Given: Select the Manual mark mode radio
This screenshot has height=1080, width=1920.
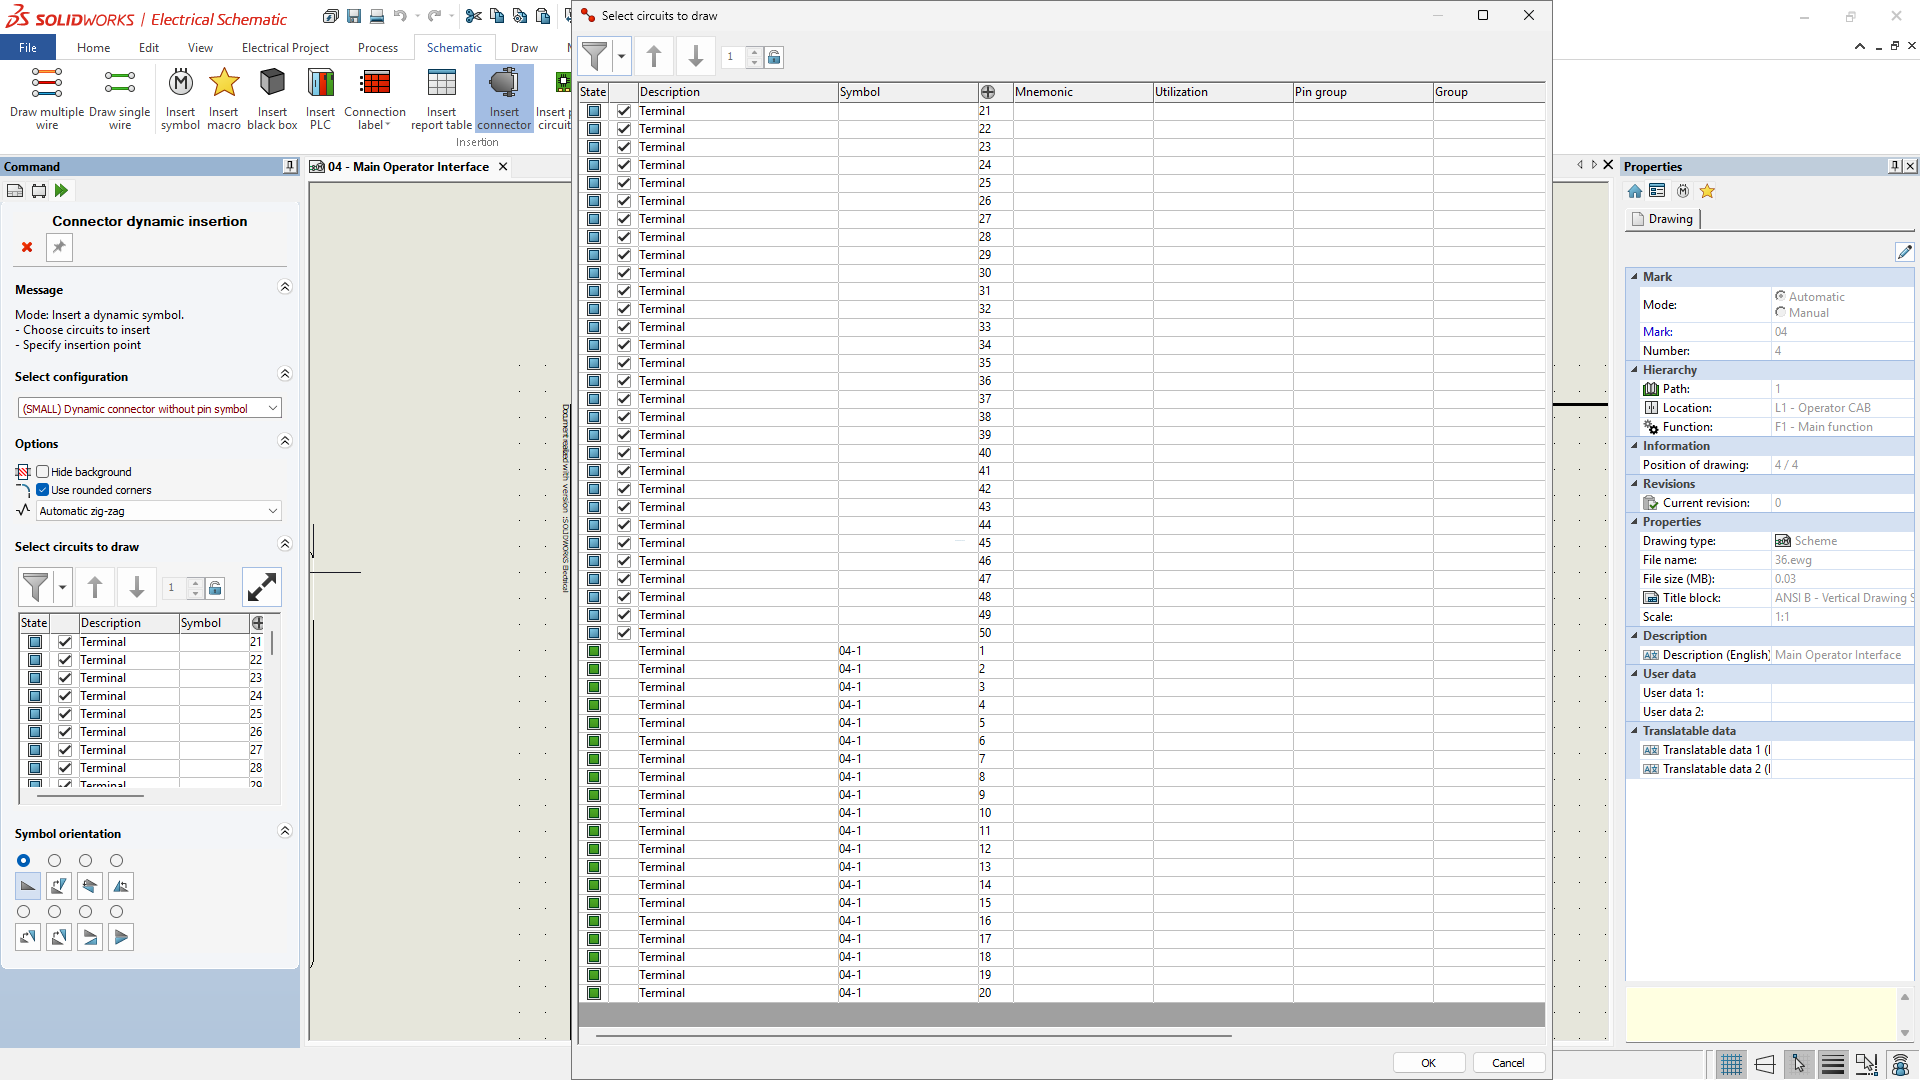Looking at the screenshot, I should pyautogui.click(x=1781, y=313).
